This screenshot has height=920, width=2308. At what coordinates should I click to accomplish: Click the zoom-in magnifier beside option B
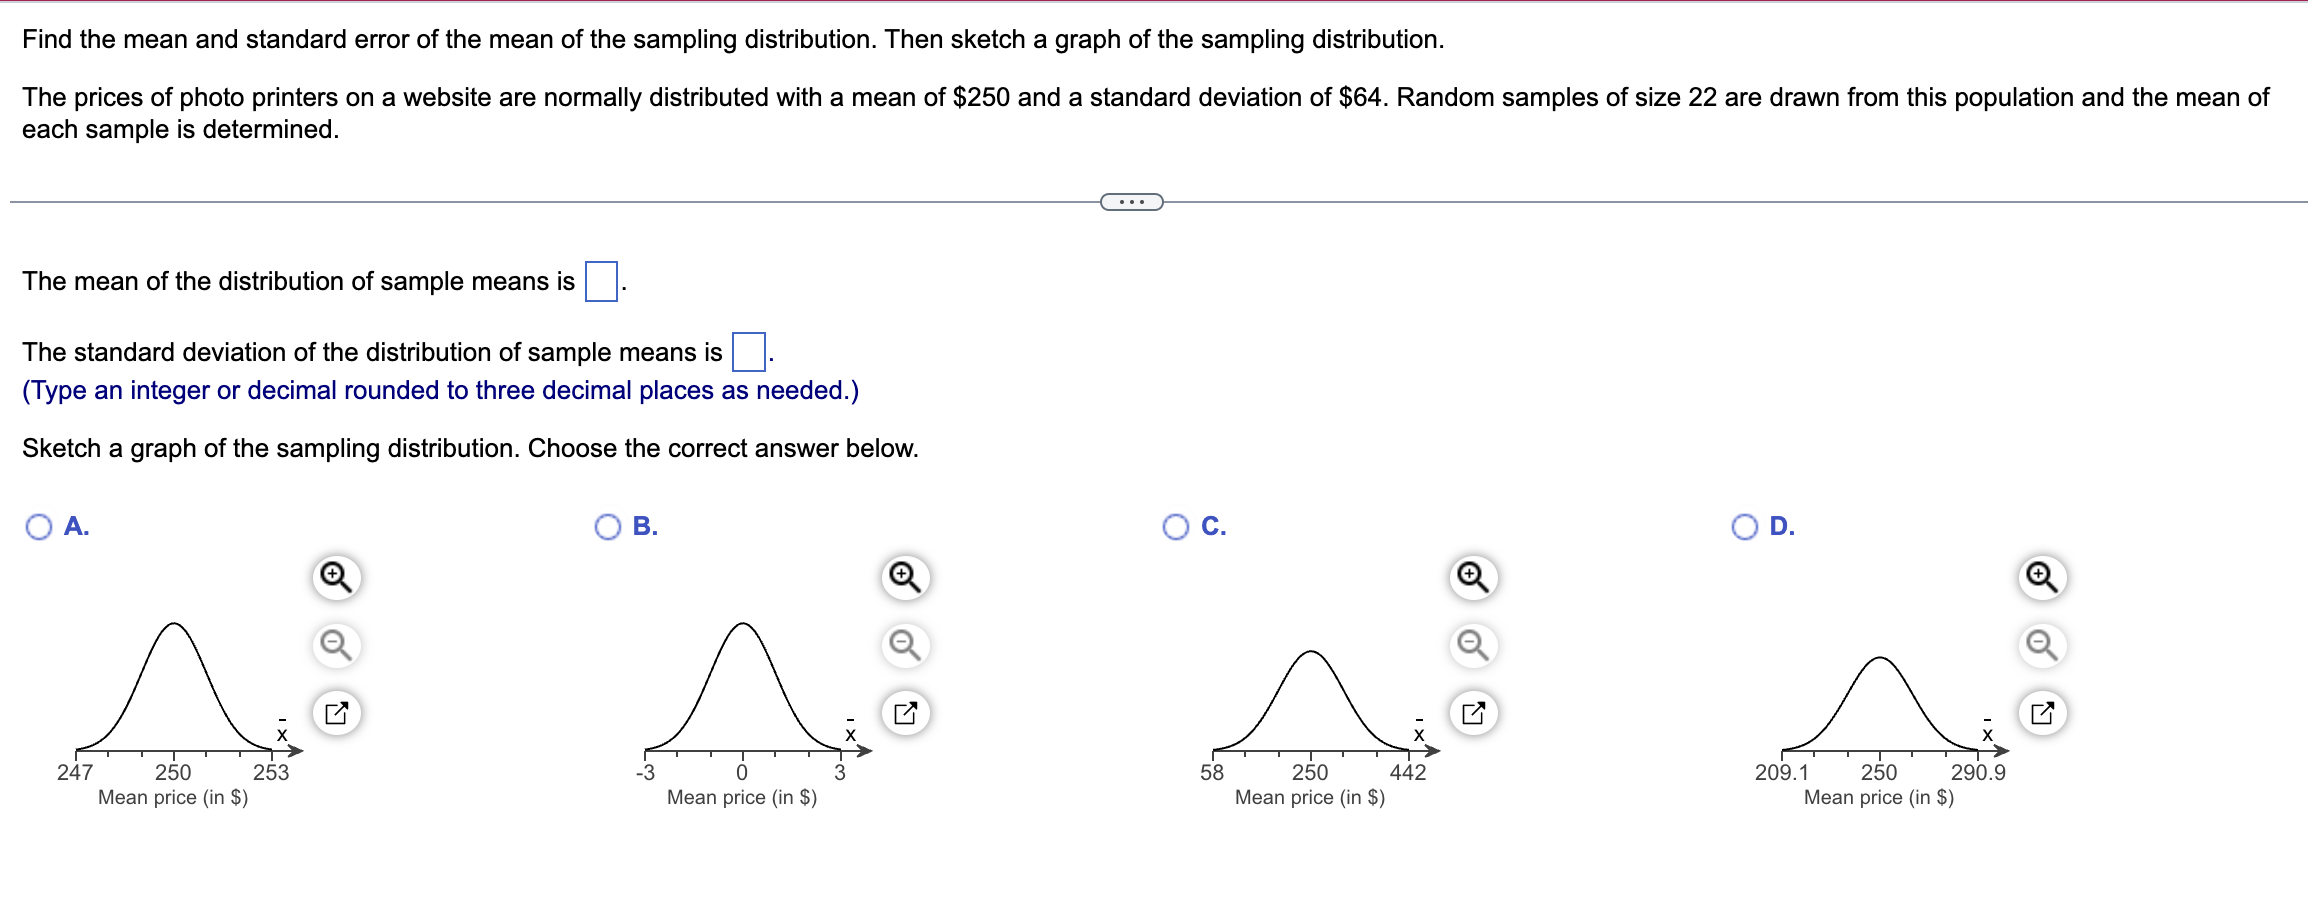[904, 577]
